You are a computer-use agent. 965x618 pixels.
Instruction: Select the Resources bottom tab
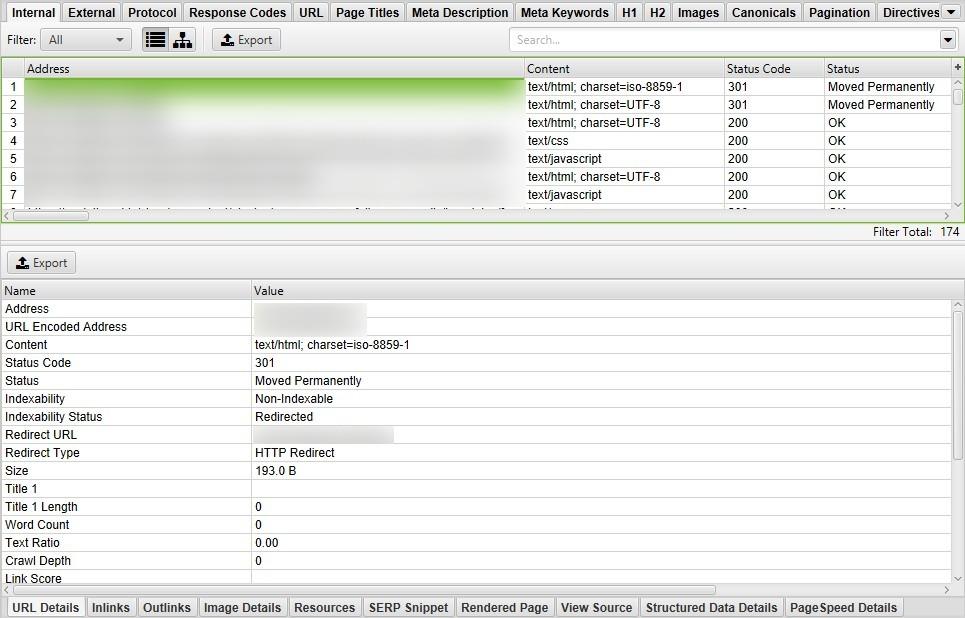click(x=324, y=608)
